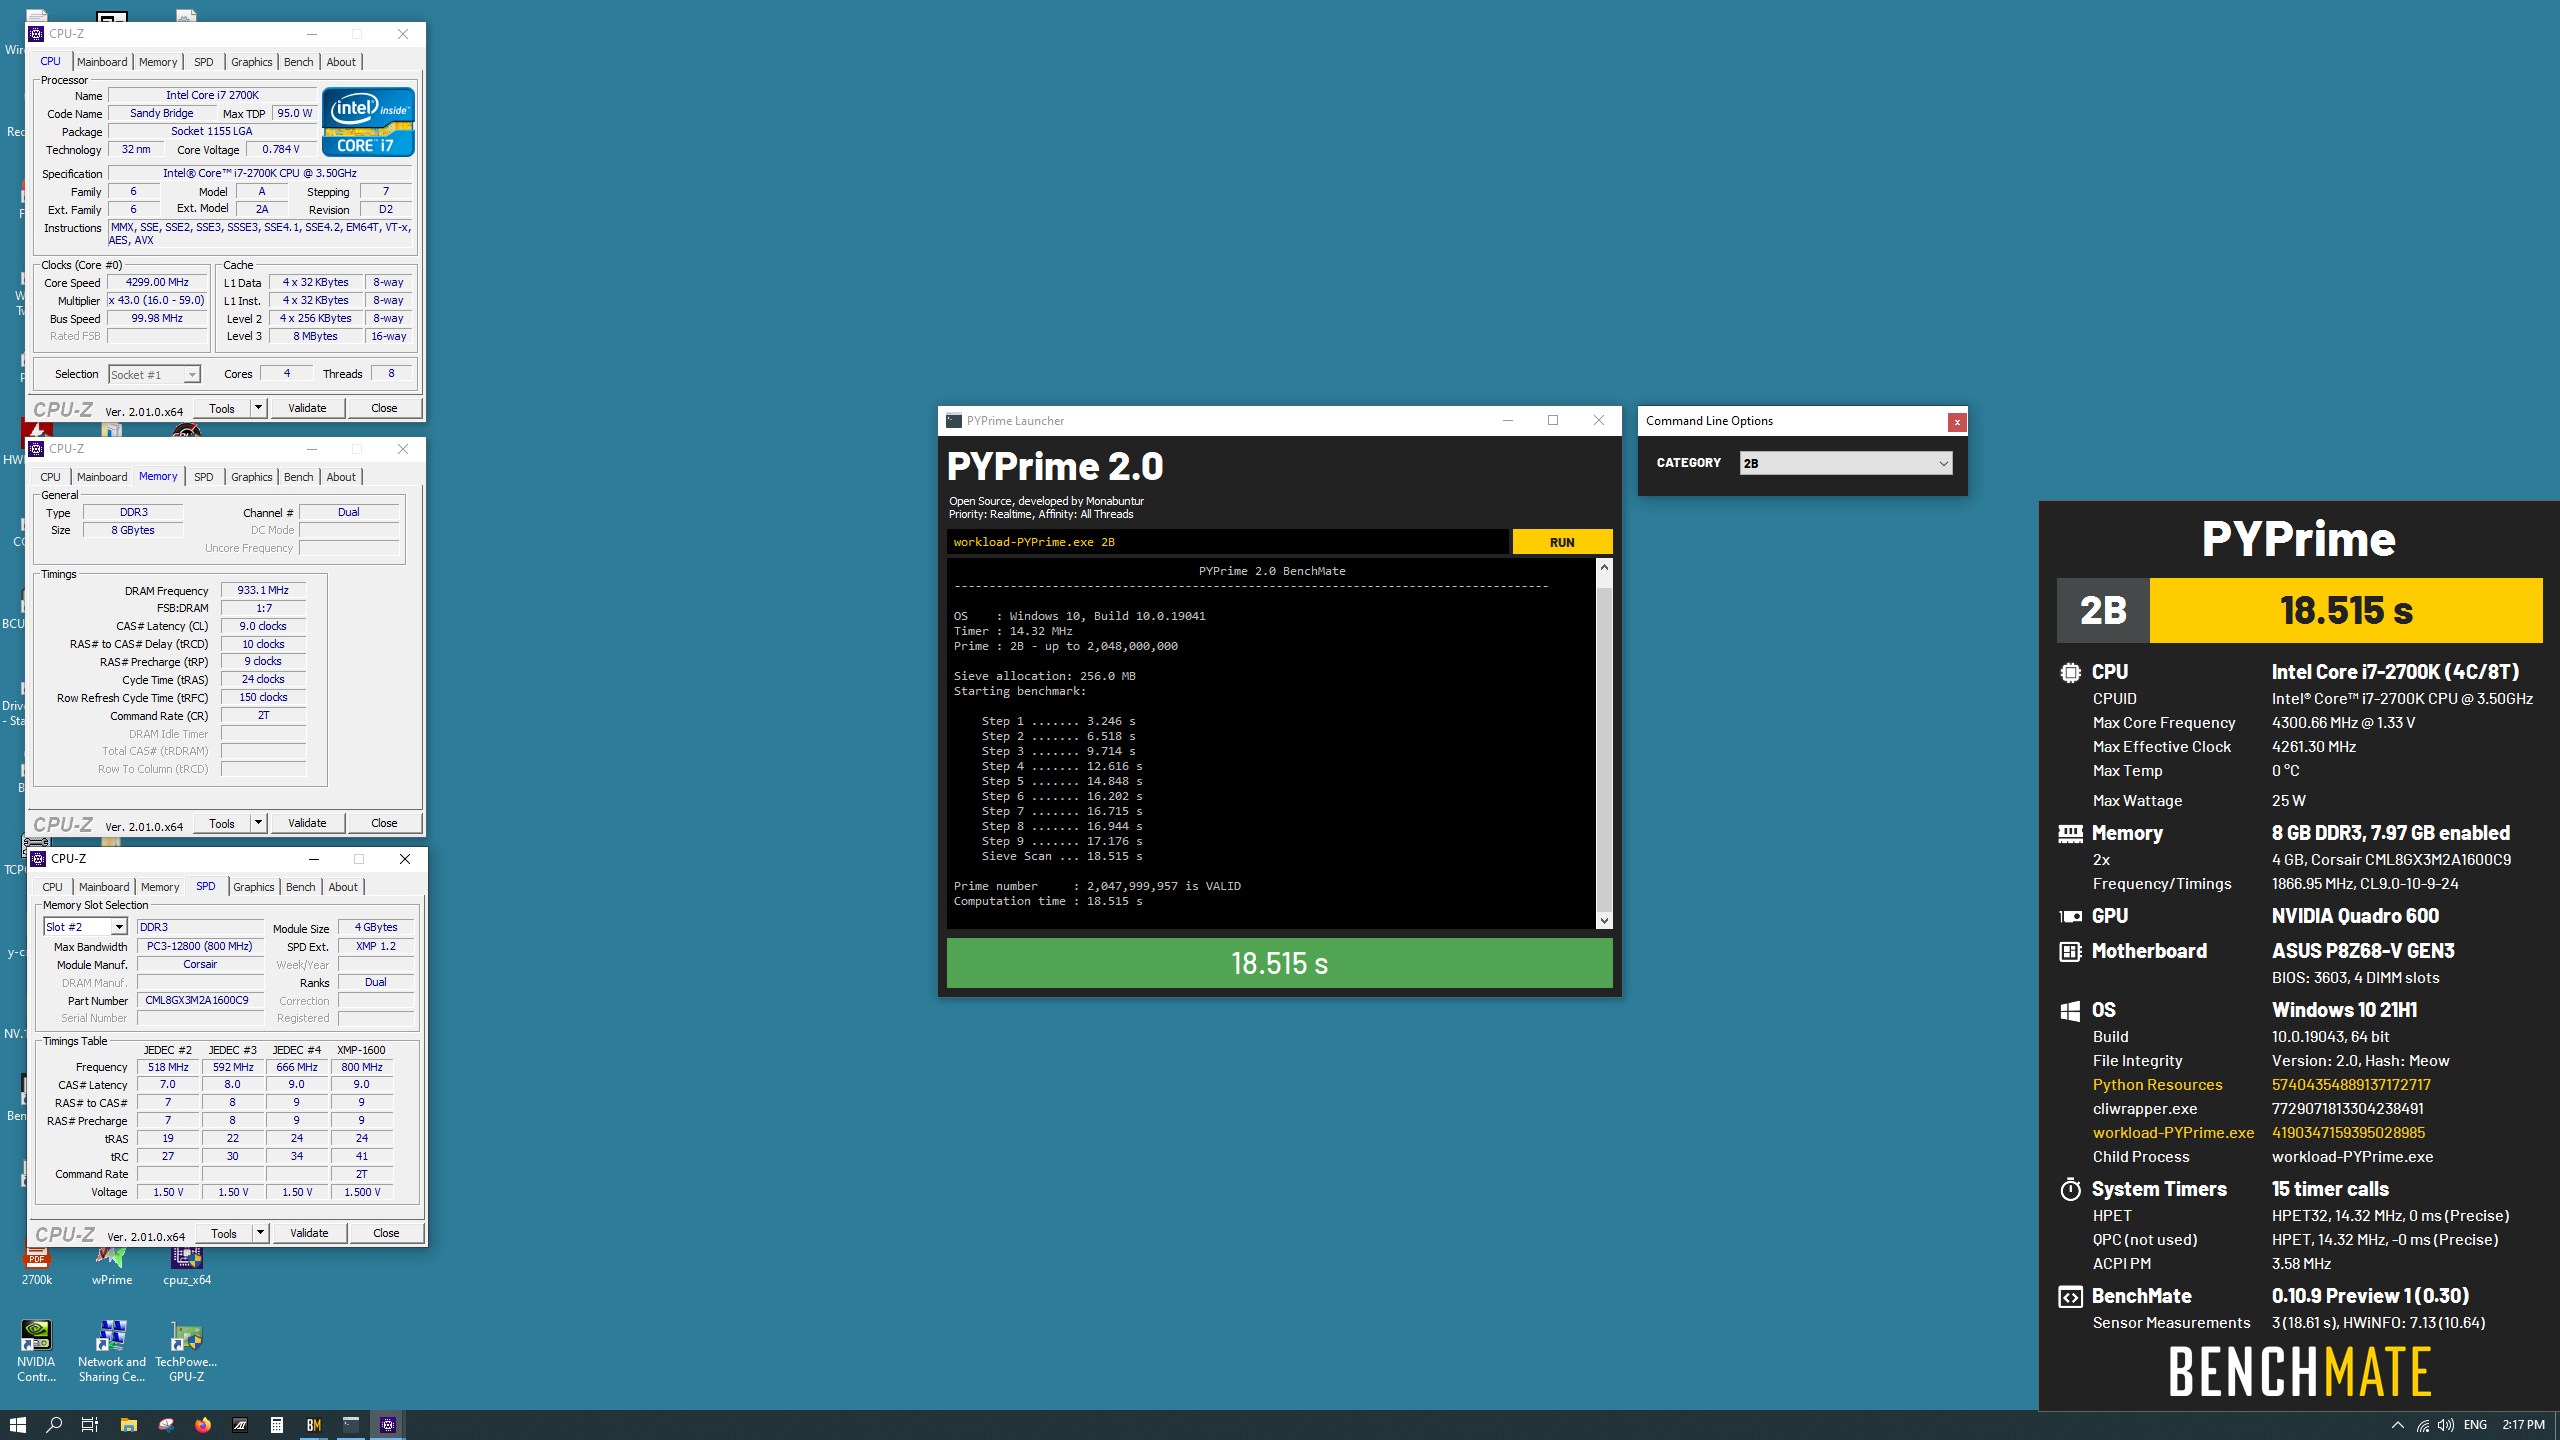Viewport: 2560px width, 1440px height.
Task: Select the wPrime desktop shortcut
Action: click(112, 1264)
